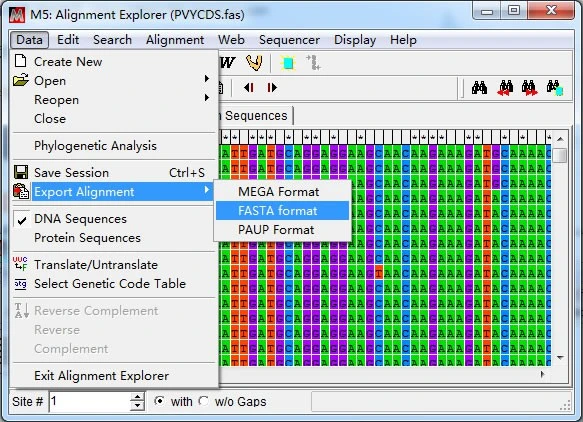Click the flexed-arm Muscle alignment icon

(x=254, y=63)
